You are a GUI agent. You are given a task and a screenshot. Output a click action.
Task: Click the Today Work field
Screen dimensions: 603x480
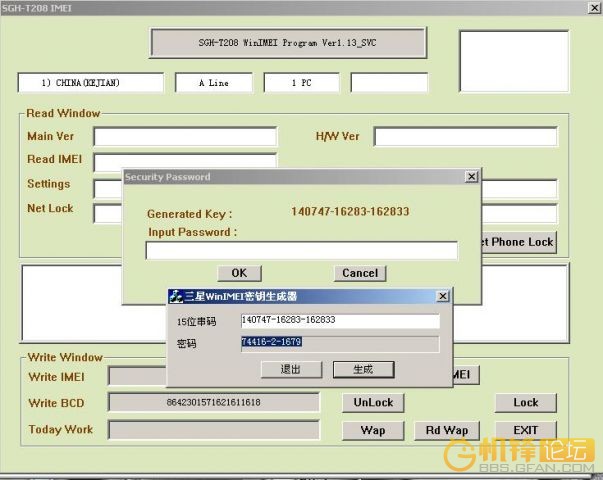click(214, 430)
